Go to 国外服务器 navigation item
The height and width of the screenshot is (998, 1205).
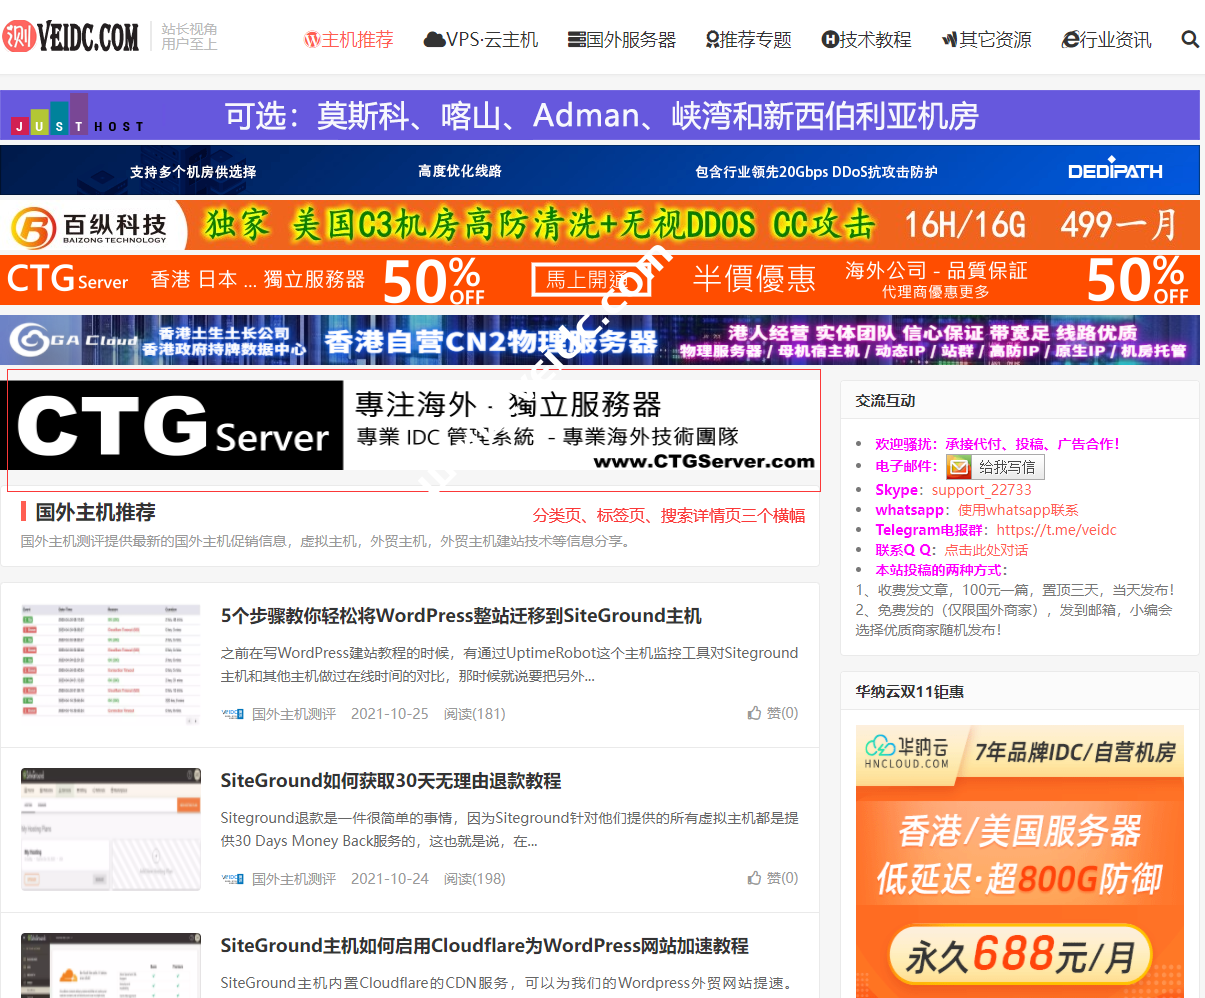(x=622, y=40)
